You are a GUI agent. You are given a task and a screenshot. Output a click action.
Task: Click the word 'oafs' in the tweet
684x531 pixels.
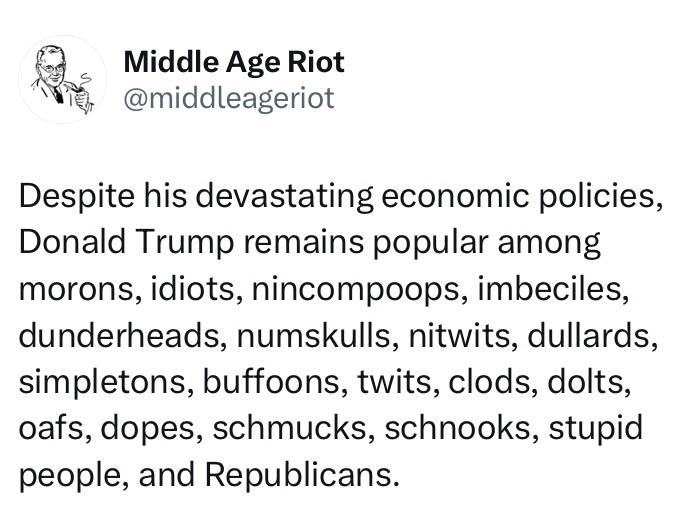(51, 428)
